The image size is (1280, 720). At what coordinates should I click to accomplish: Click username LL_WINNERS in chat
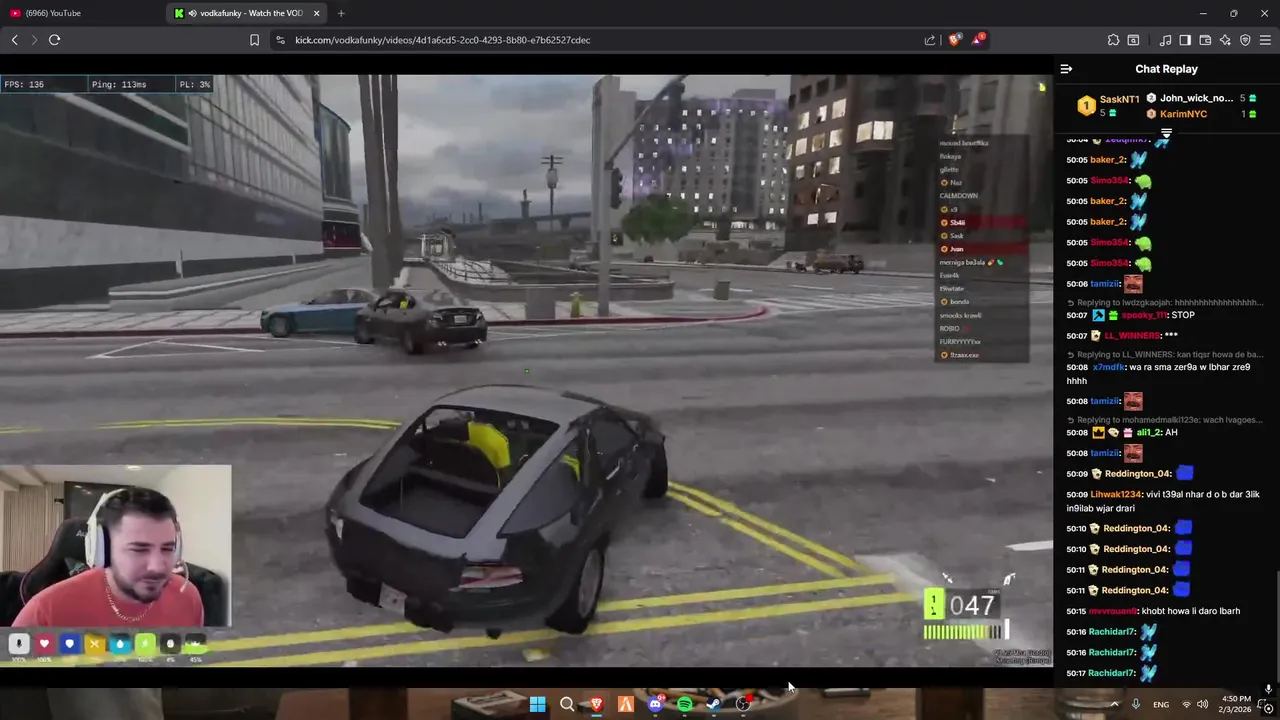click(x=1132, y=336)
